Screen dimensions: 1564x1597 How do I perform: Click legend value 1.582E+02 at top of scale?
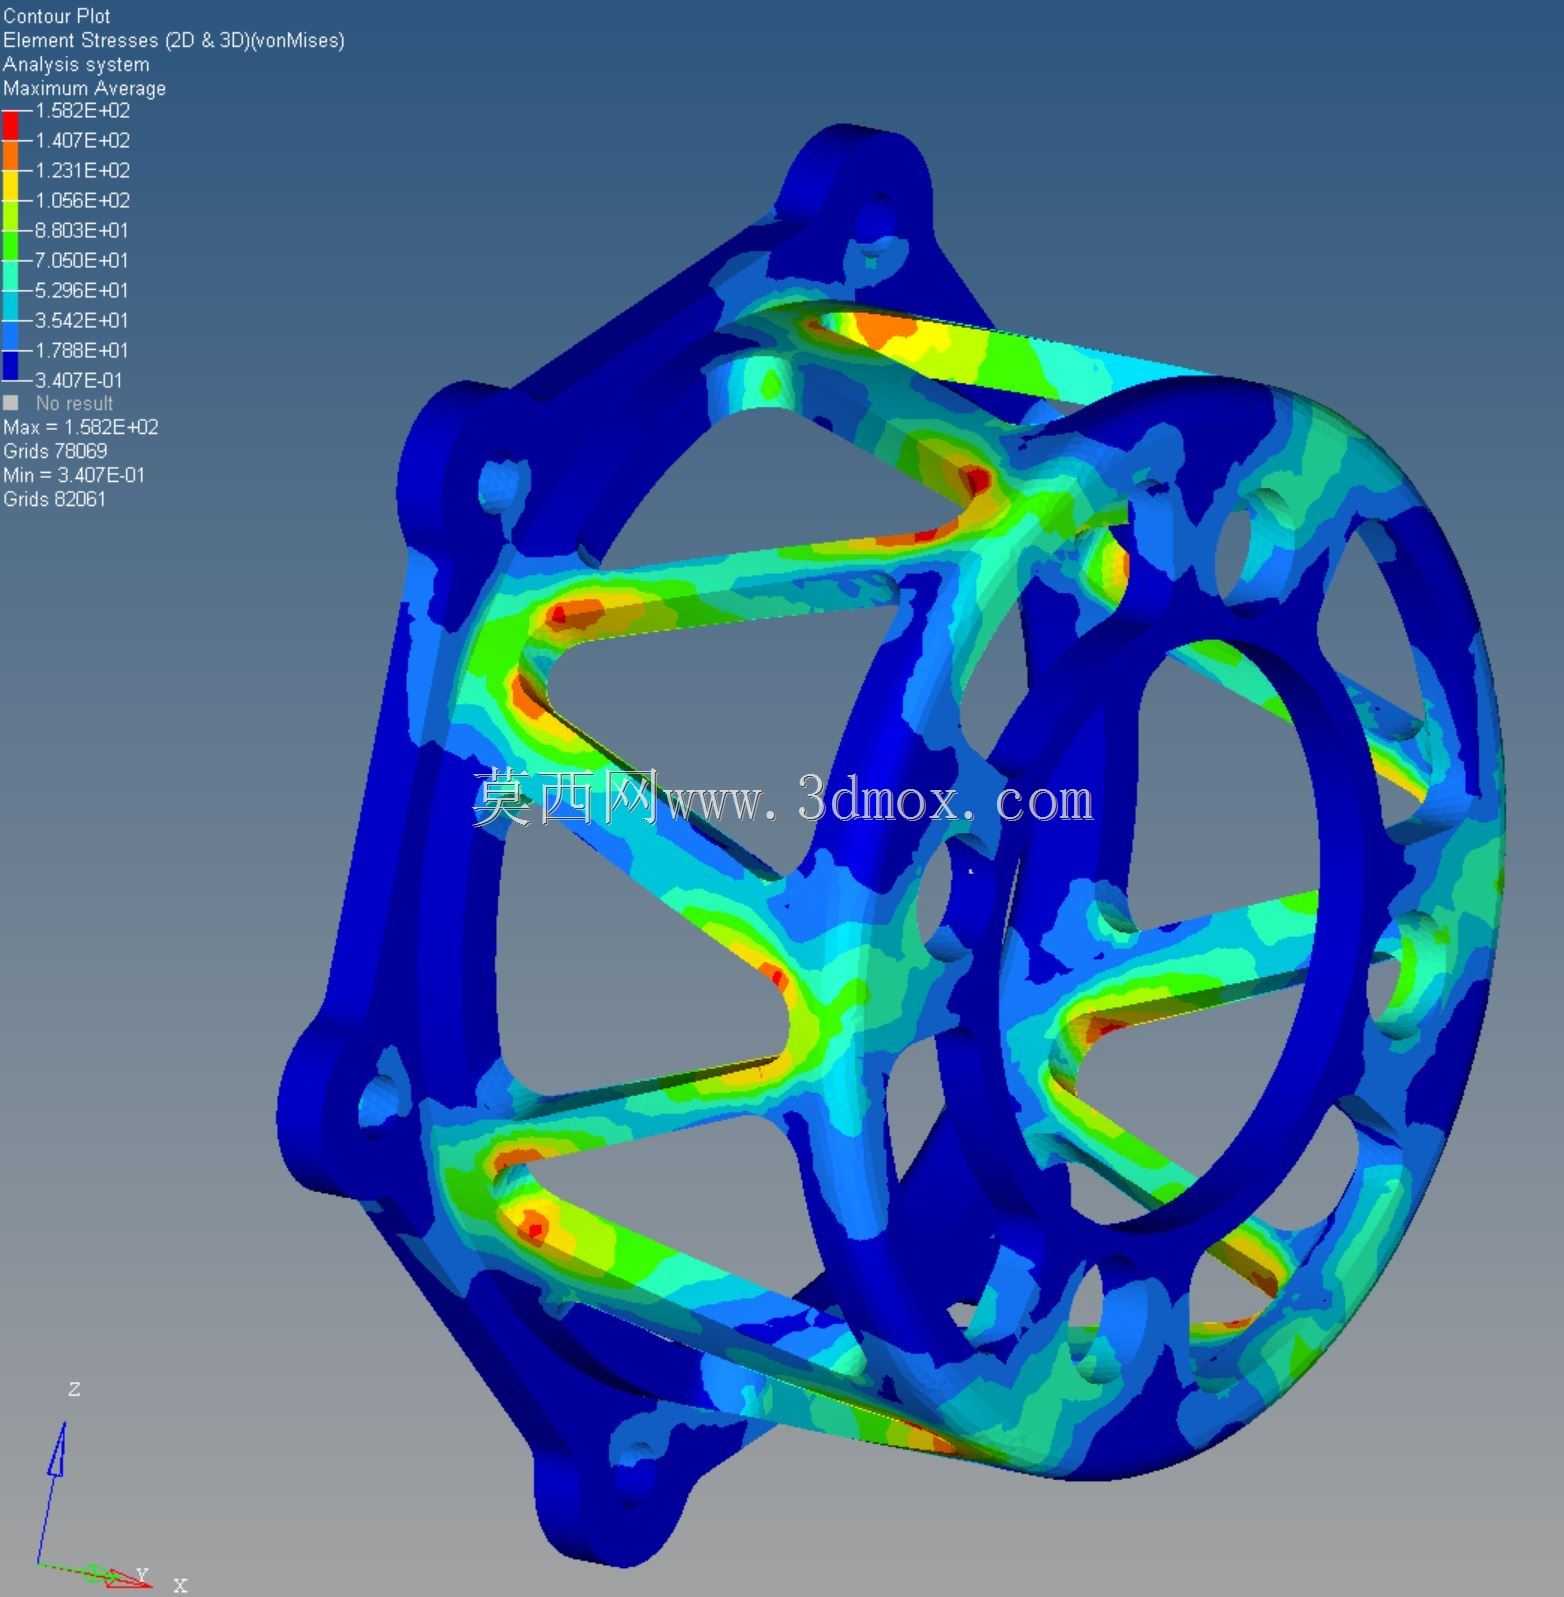point(83,111)
